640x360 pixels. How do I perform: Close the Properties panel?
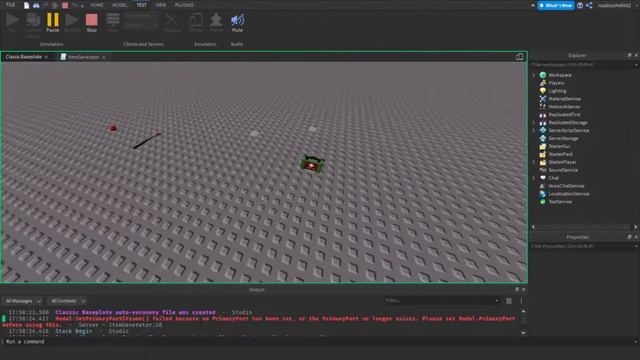tap(636, 237)
